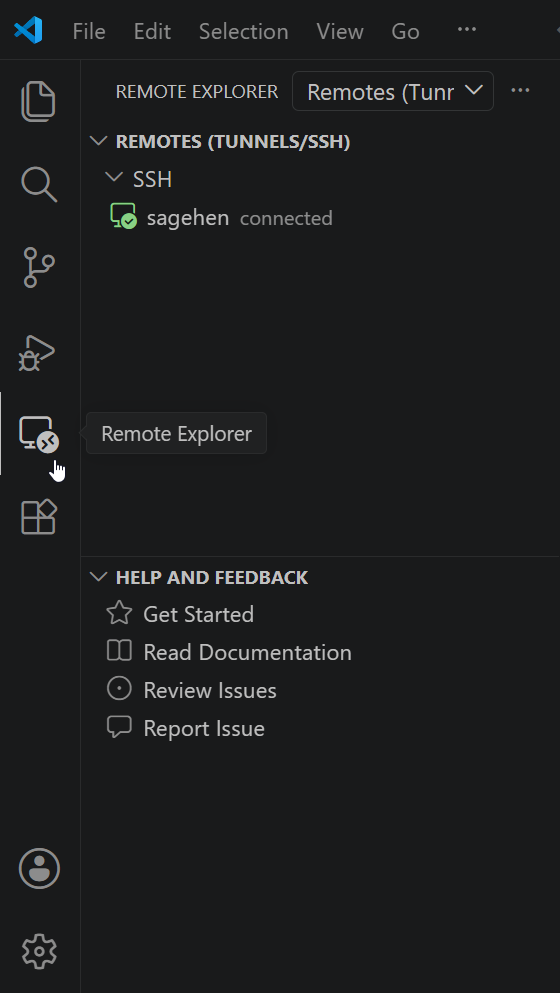Open the Manage gear icon

click(x=39, y=951)
